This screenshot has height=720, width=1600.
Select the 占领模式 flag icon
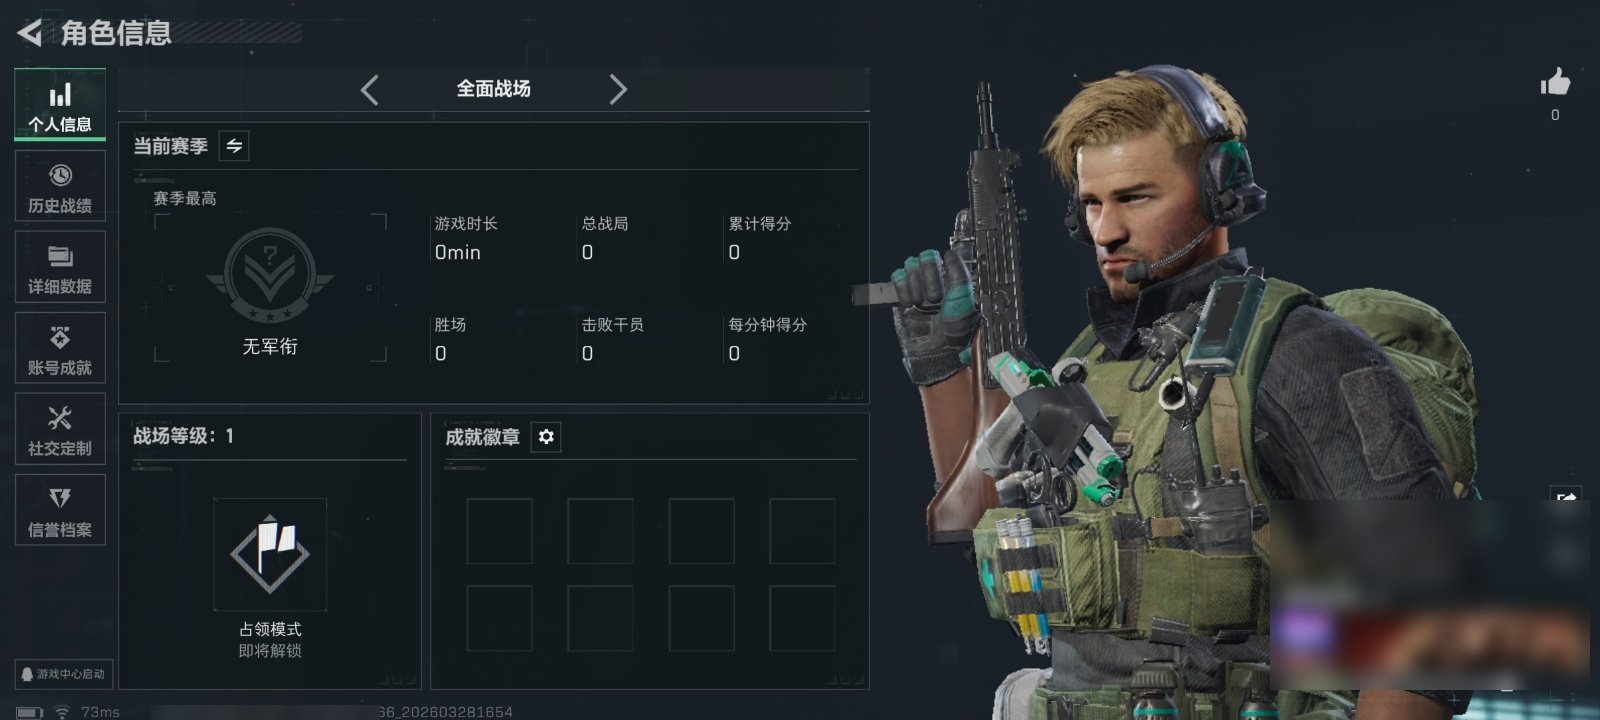pos(270,554)
